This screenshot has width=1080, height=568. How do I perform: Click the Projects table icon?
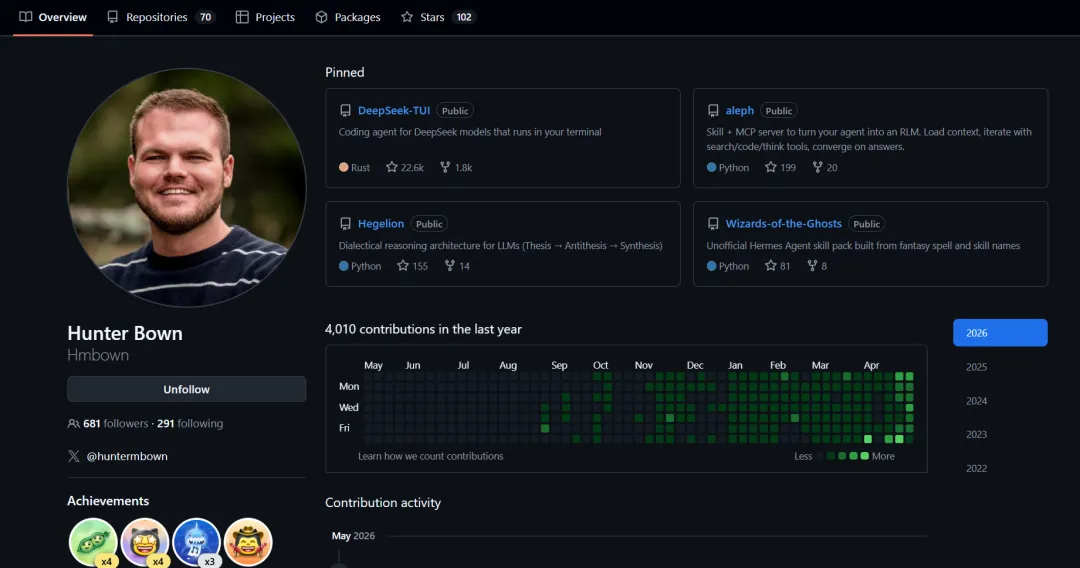[x=242, y=17]
